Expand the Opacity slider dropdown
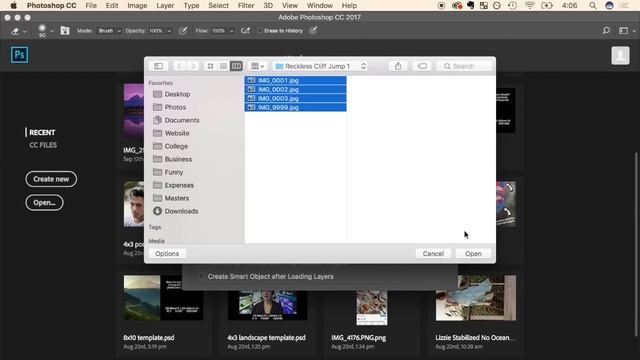 (x=169, y=31)
